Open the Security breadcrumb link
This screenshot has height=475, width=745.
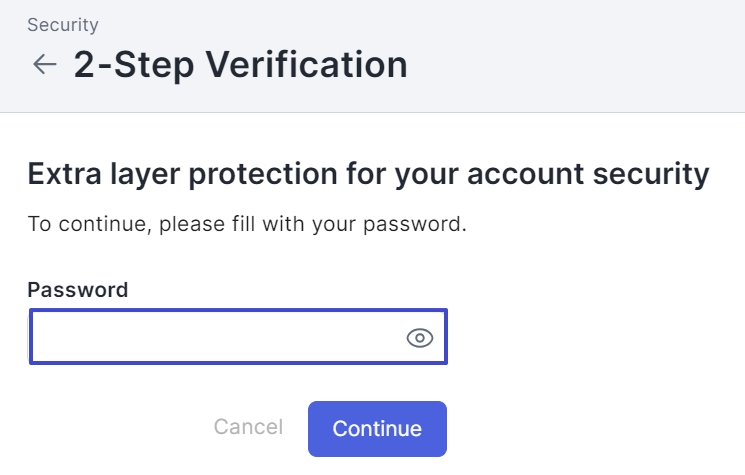(63, 25)
